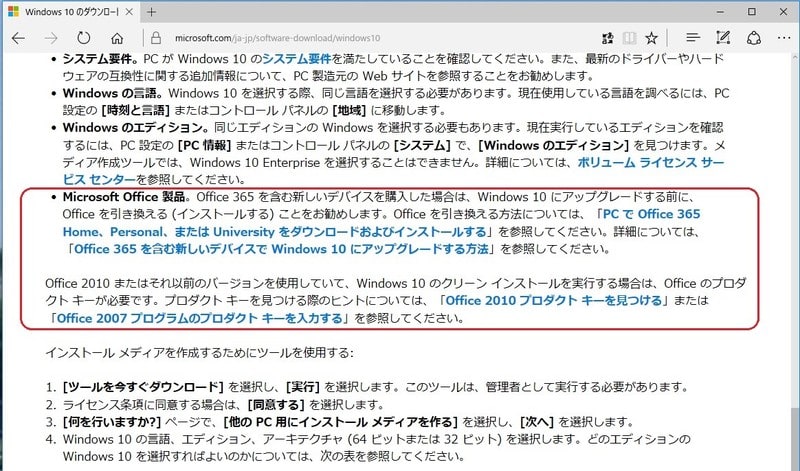Toggle reading view book icon

[630, 38]
